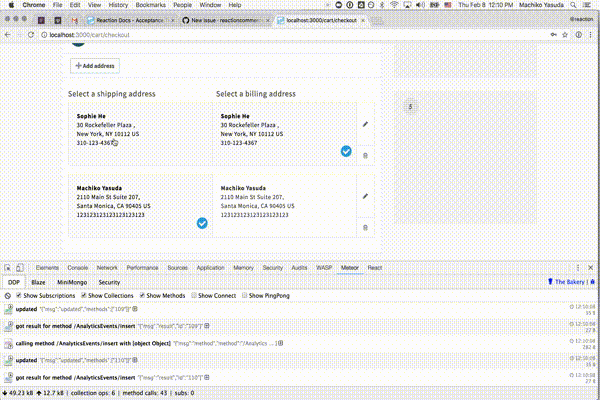Open Security sub-tab in Meteor panel
The height and width of the screenshot is (400, 600).
pos(109,282)
